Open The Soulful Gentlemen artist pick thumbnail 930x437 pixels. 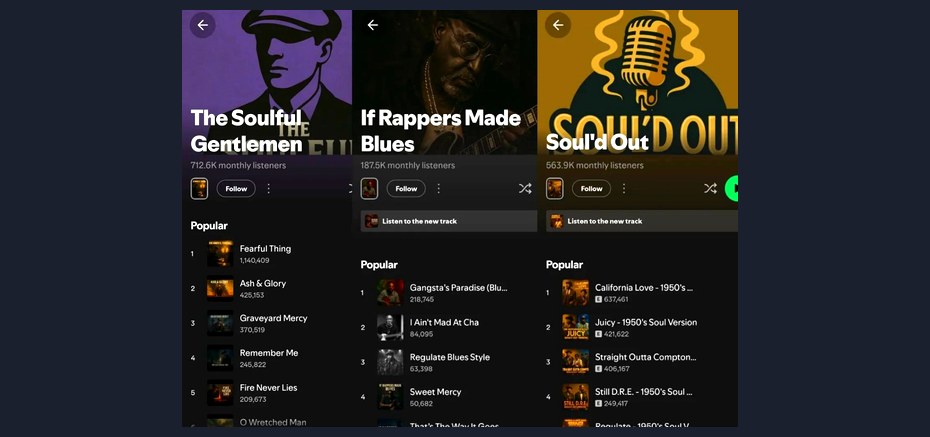(x=199, y=189)
